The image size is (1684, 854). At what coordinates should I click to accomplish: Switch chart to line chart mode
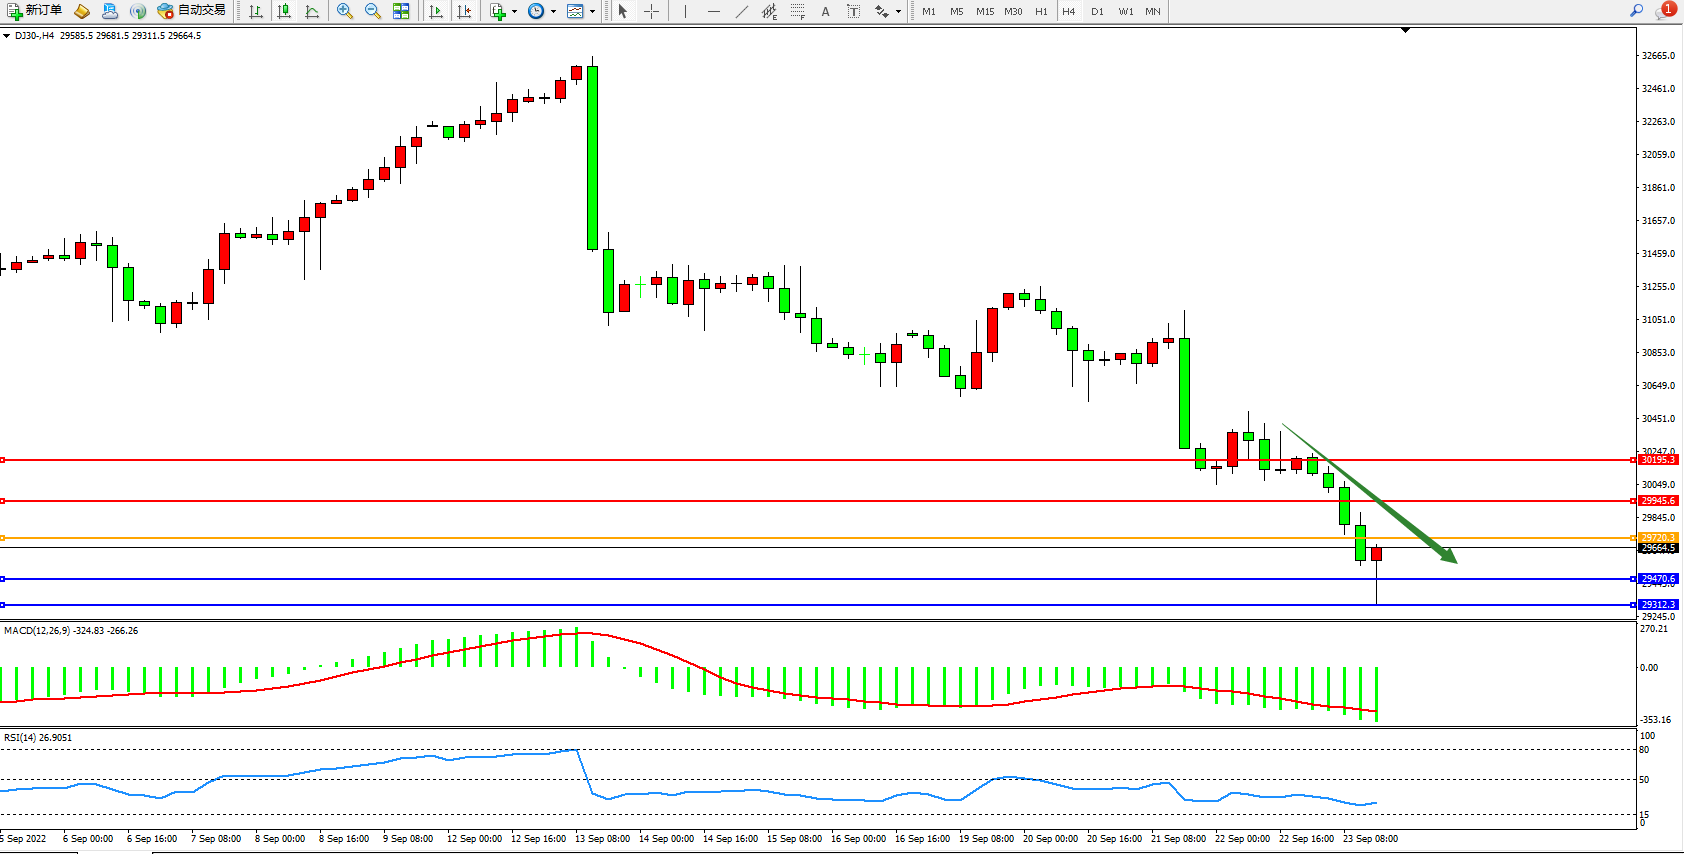coord(312,11)
